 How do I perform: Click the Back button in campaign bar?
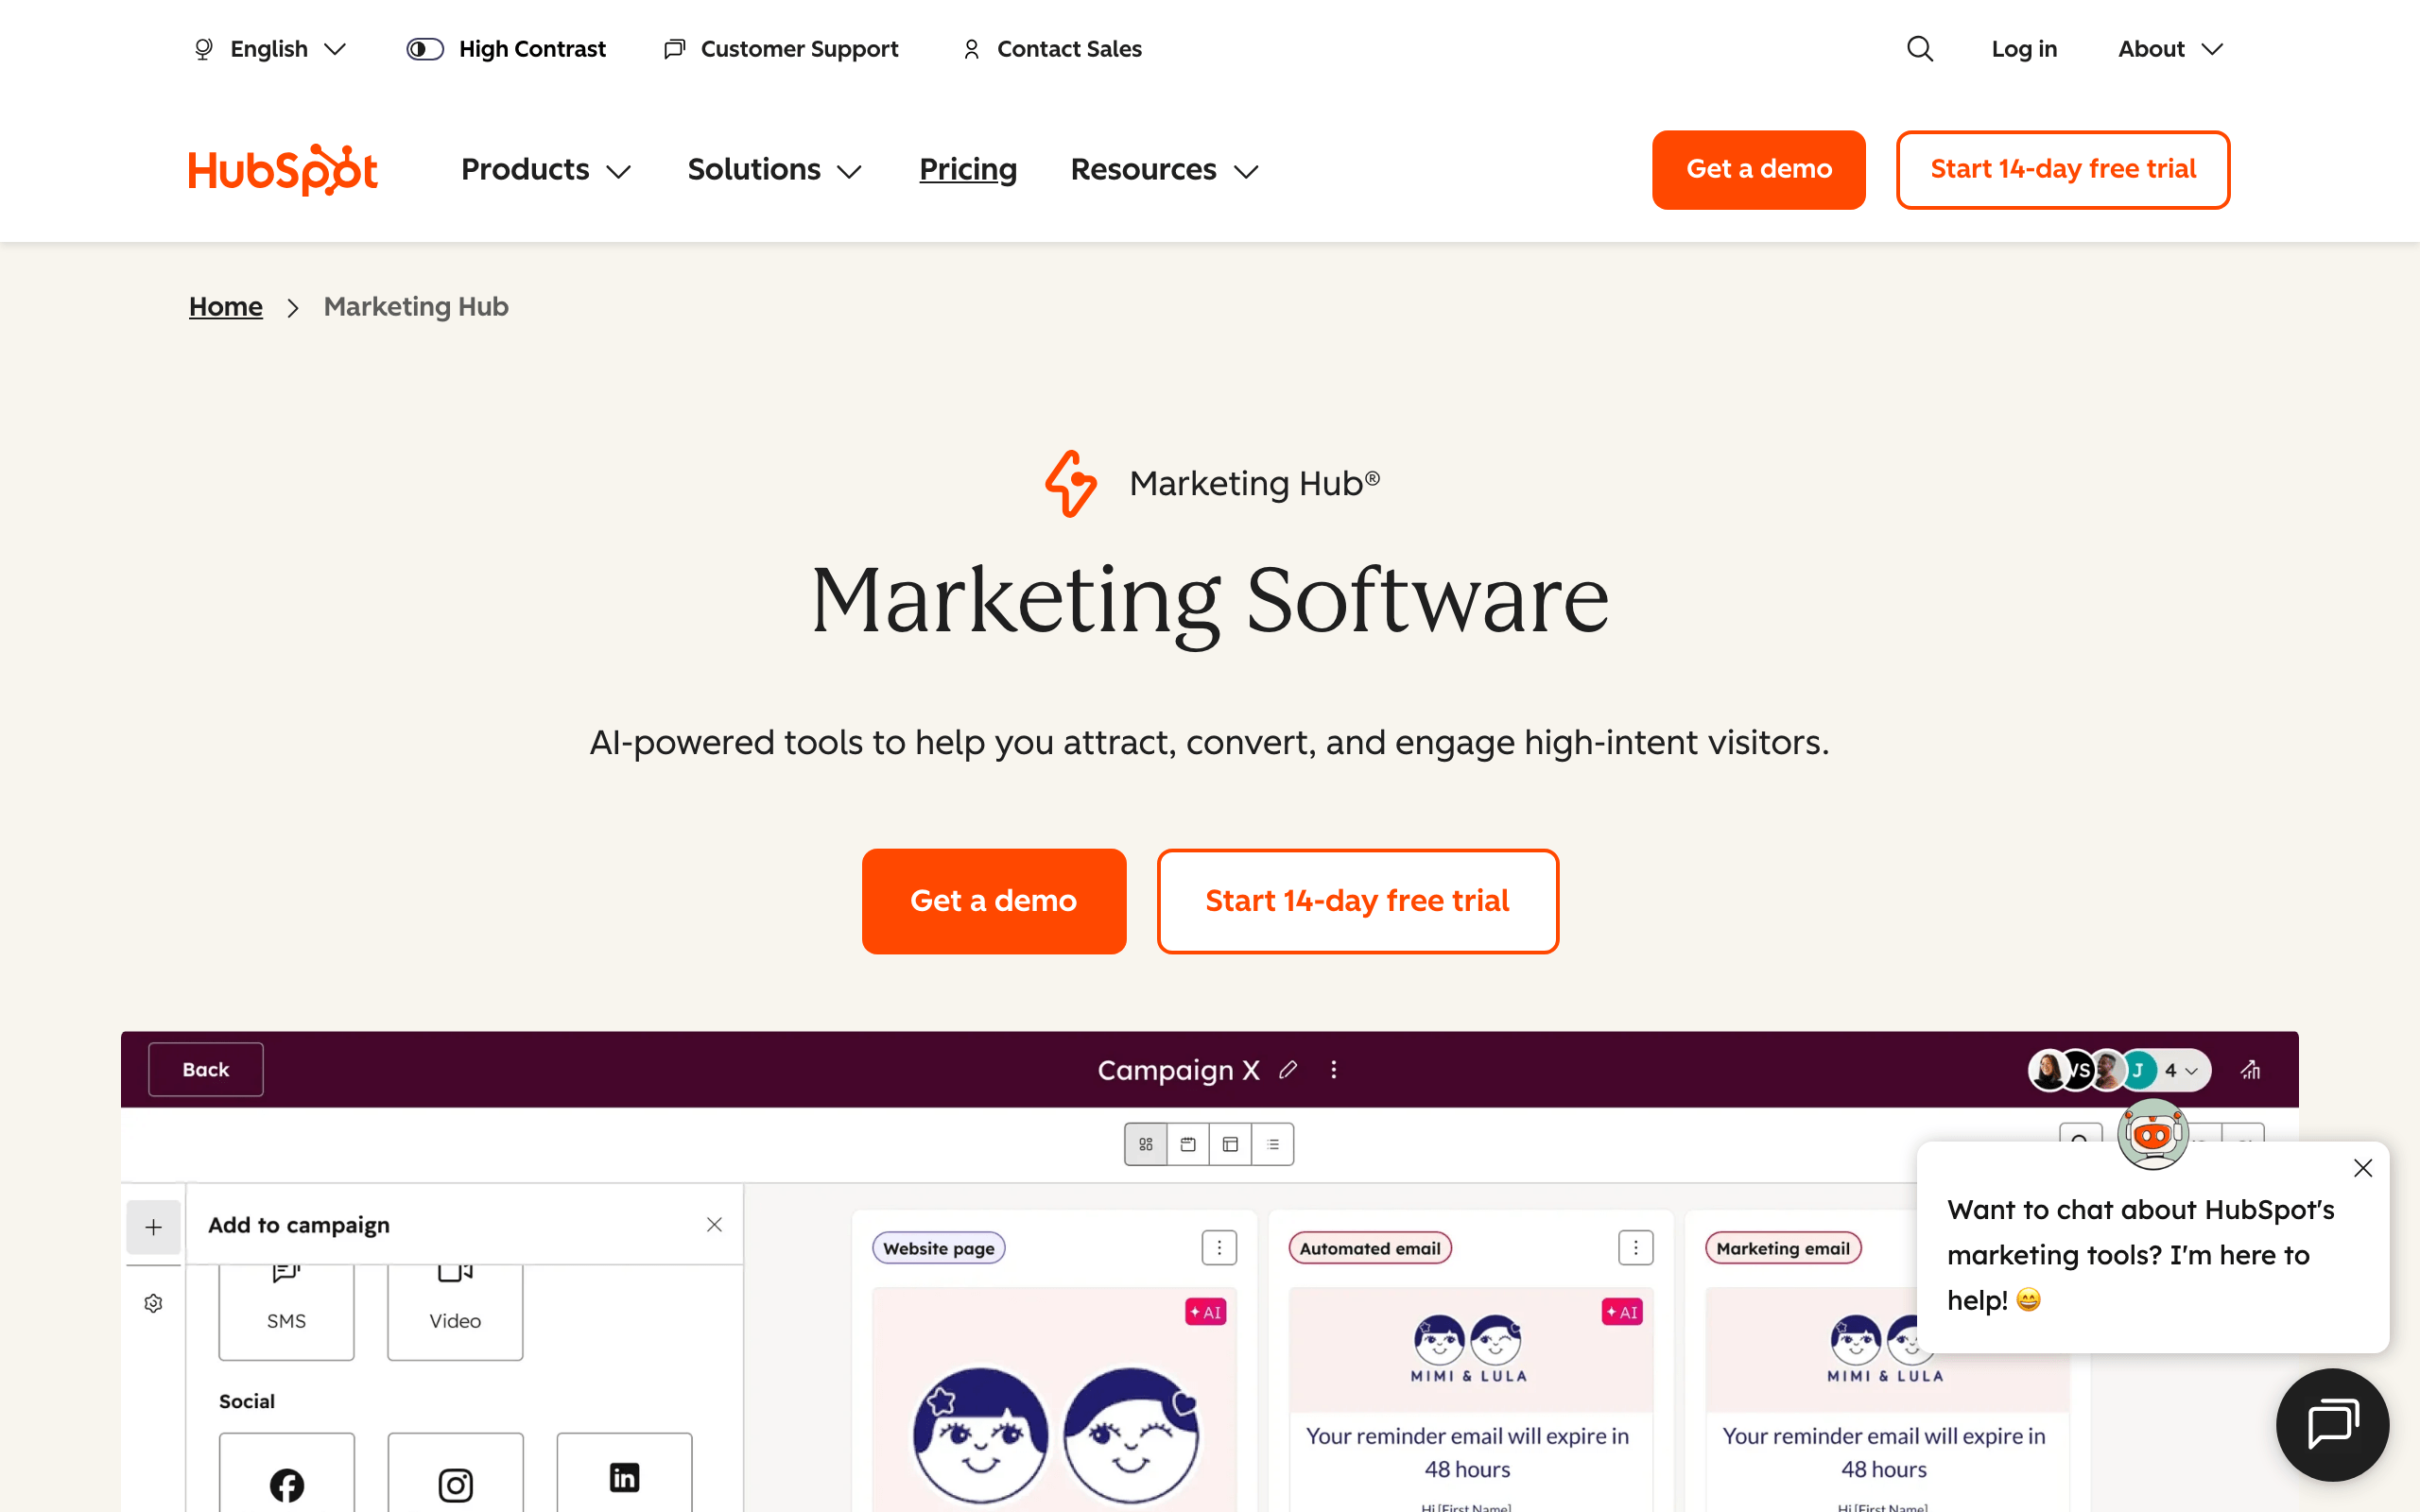(206, 1070)
